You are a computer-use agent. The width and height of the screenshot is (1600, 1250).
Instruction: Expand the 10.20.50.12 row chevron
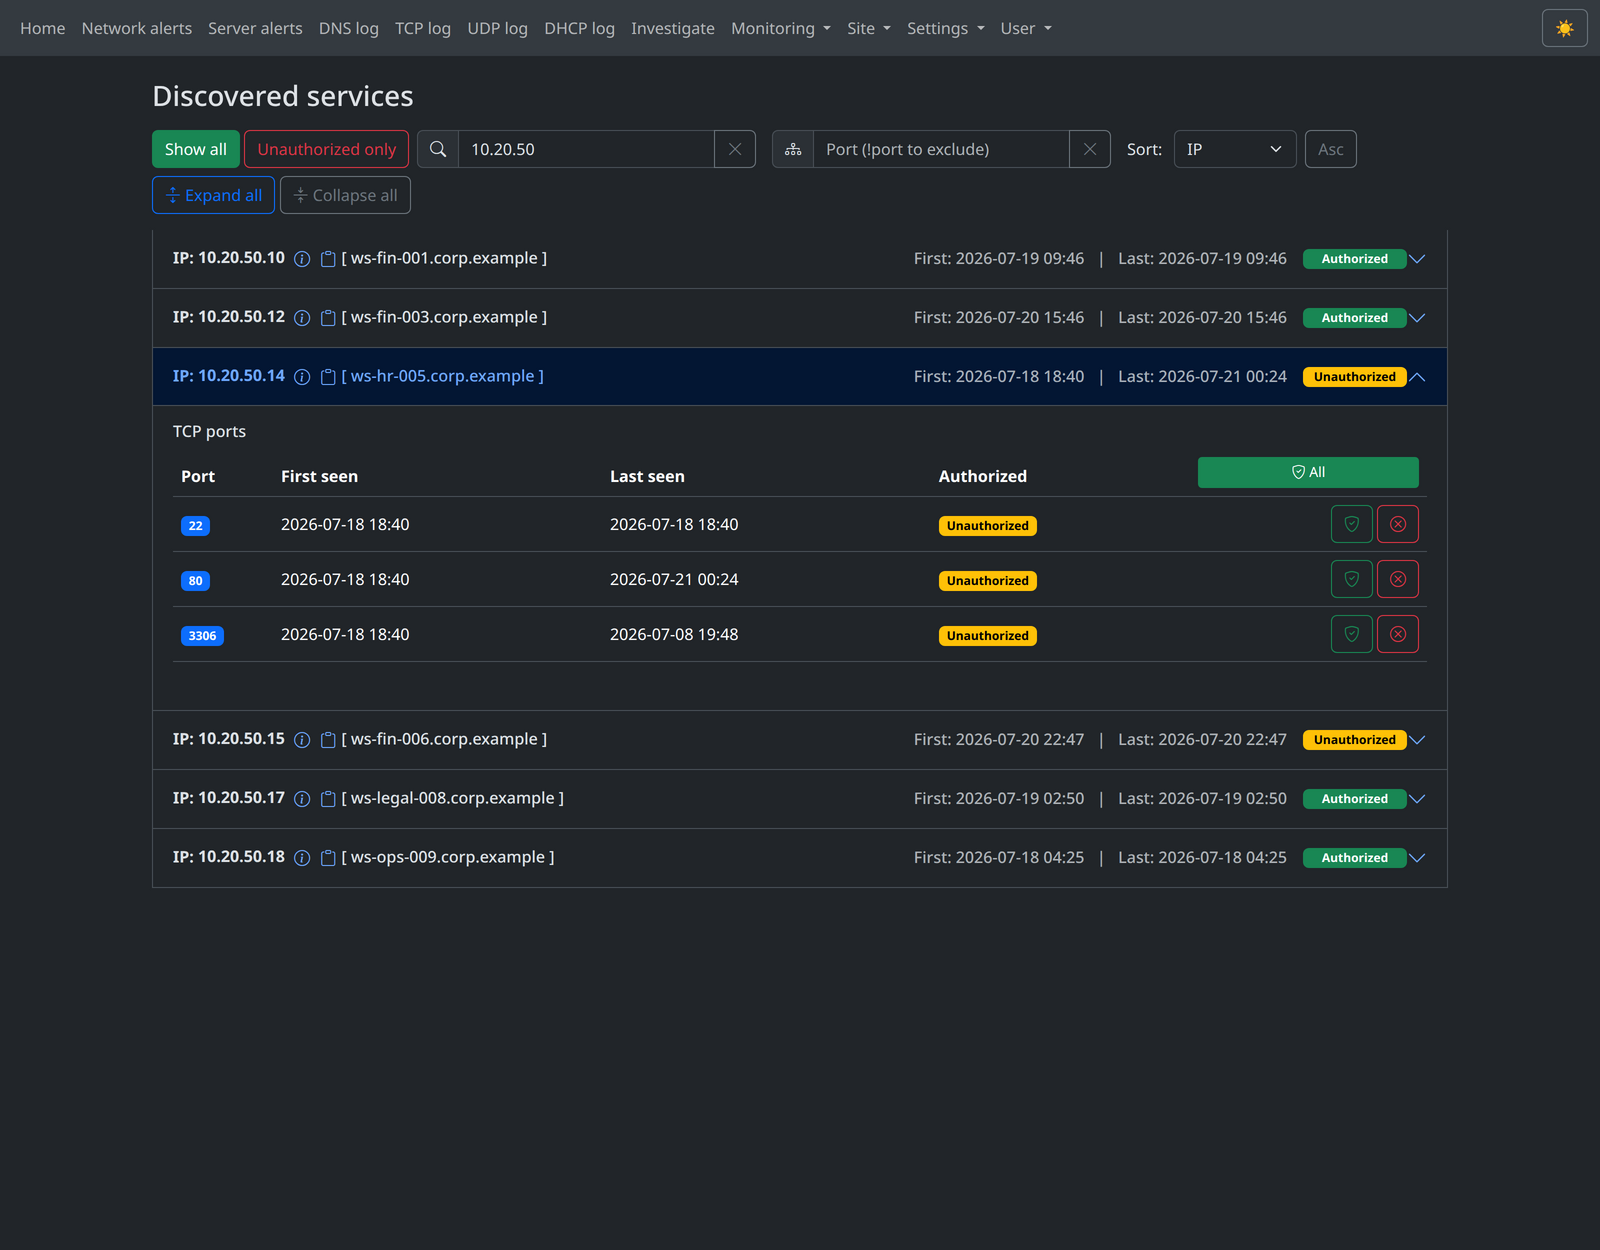(1417, 318)
